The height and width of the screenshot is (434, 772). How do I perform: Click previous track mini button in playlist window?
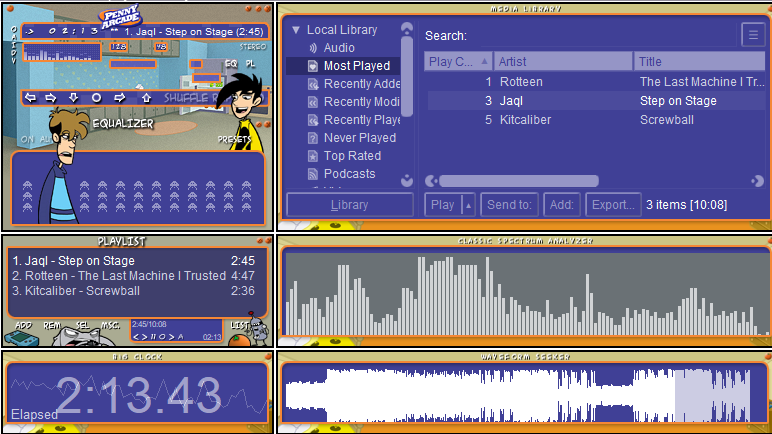click(x=136, y=337)
